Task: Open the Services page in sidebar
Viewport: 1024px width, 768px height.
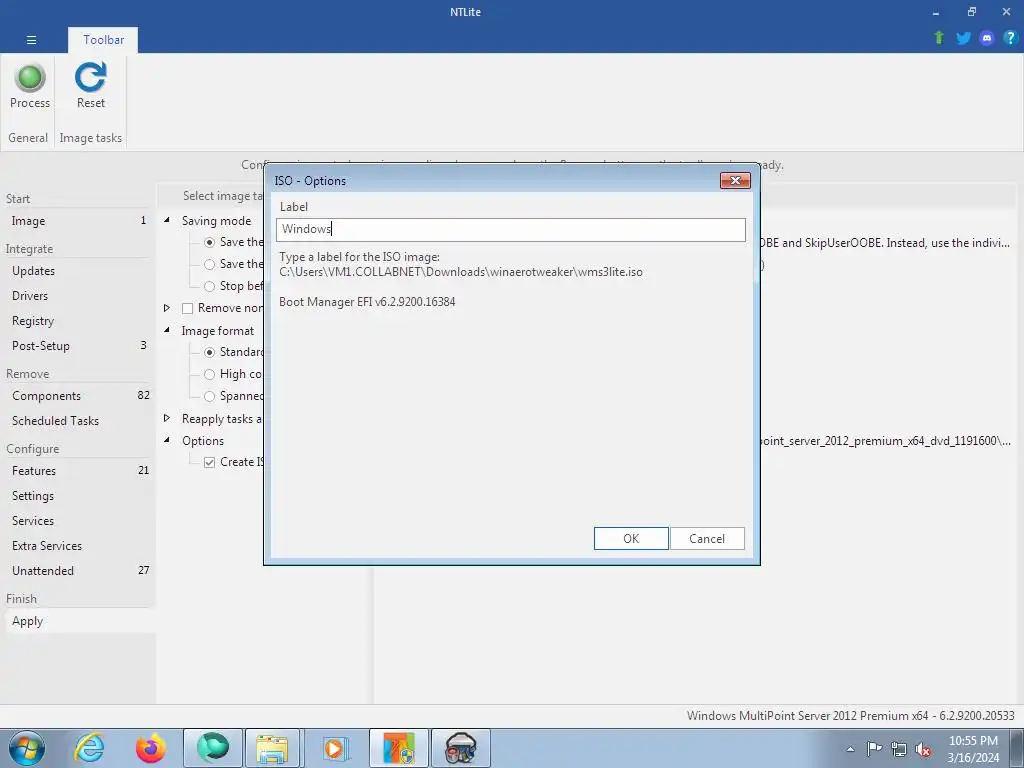Action: 78,520
